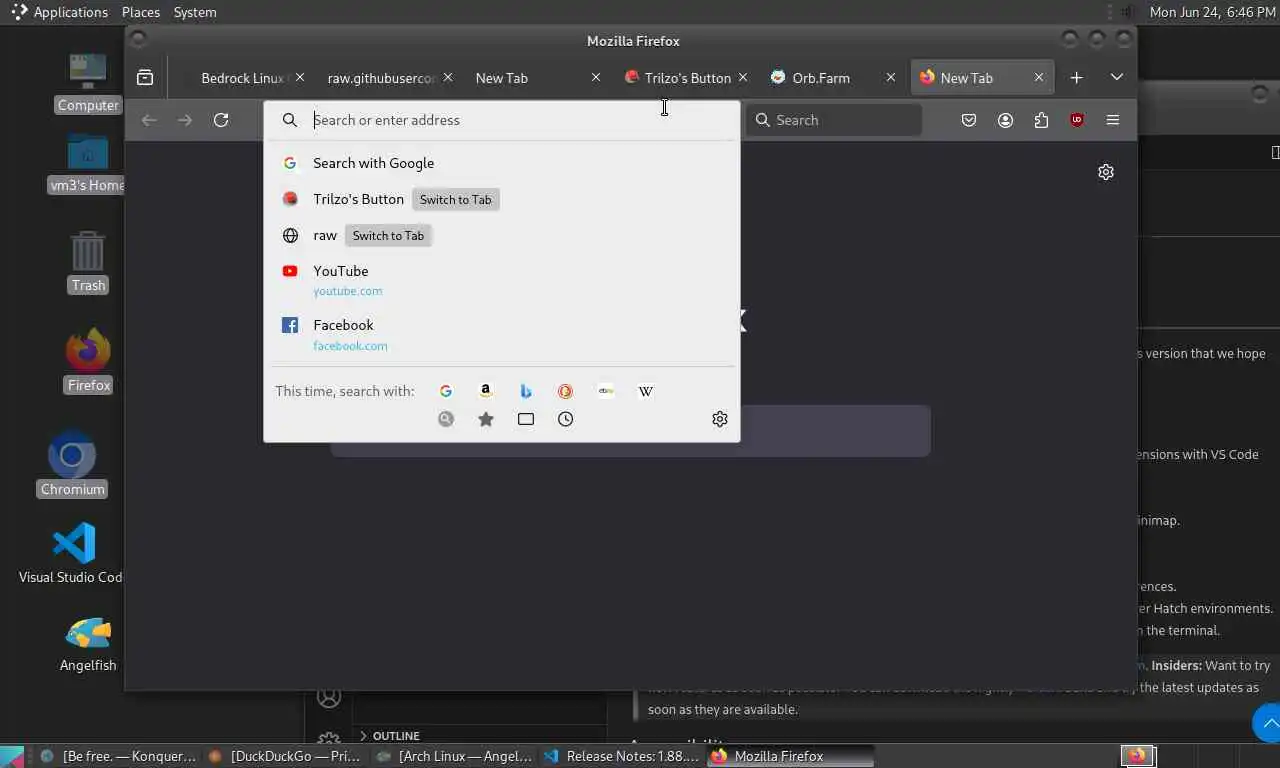Open Firefox account icon

coord(1005,120)
